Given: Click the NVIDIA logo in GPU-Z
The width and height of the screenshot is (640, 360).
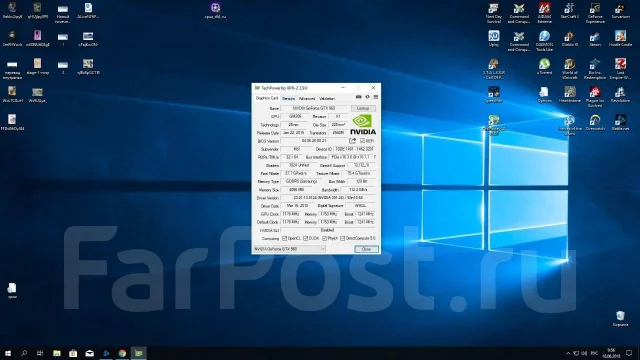Looking at the screenshot, I should pos(363,125).
